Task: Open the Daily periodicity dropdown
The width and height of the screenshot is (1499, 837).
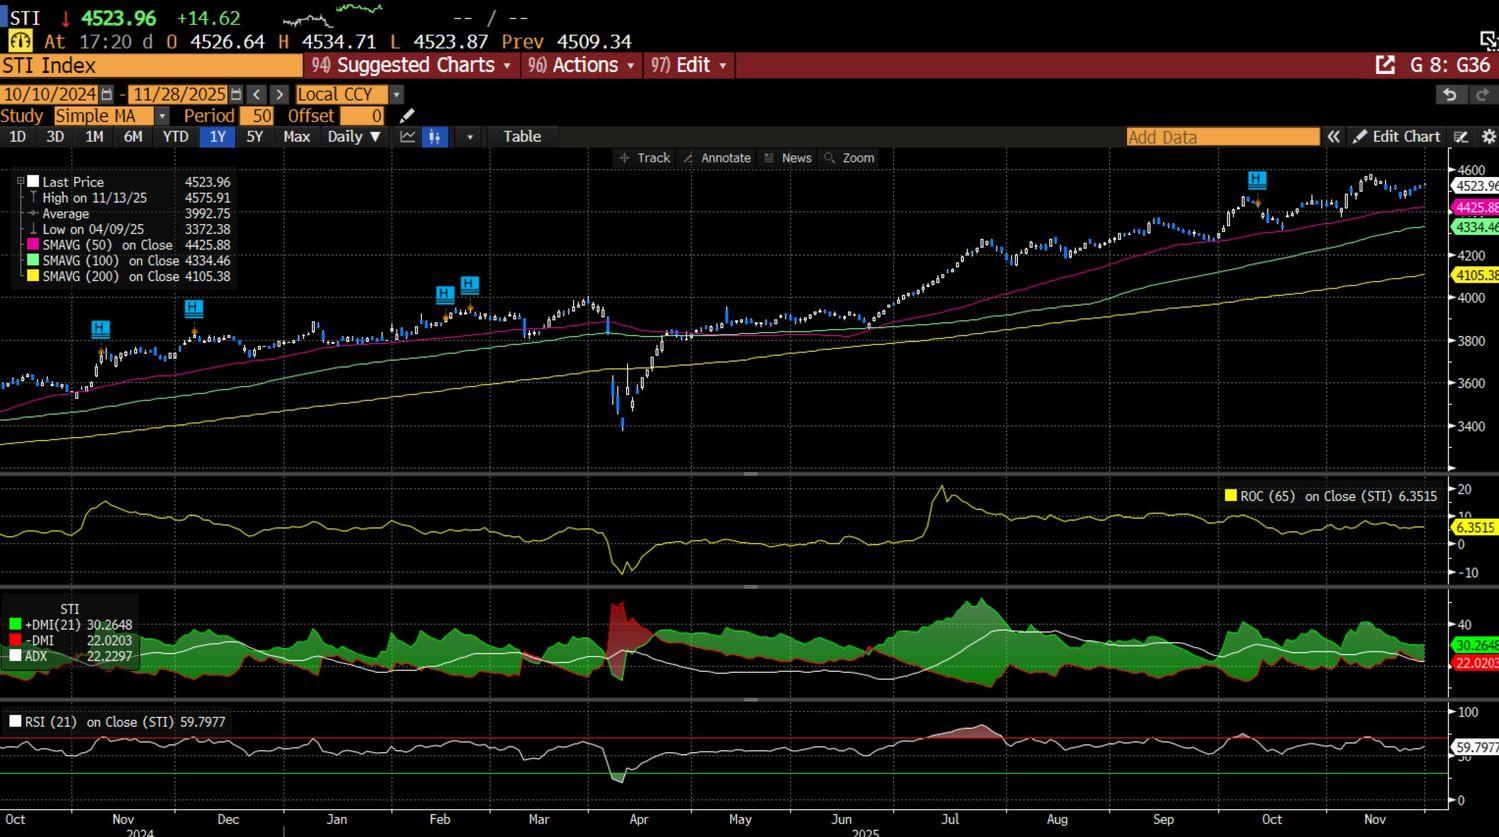Action: pyautogui.click(x=354, y=137)
